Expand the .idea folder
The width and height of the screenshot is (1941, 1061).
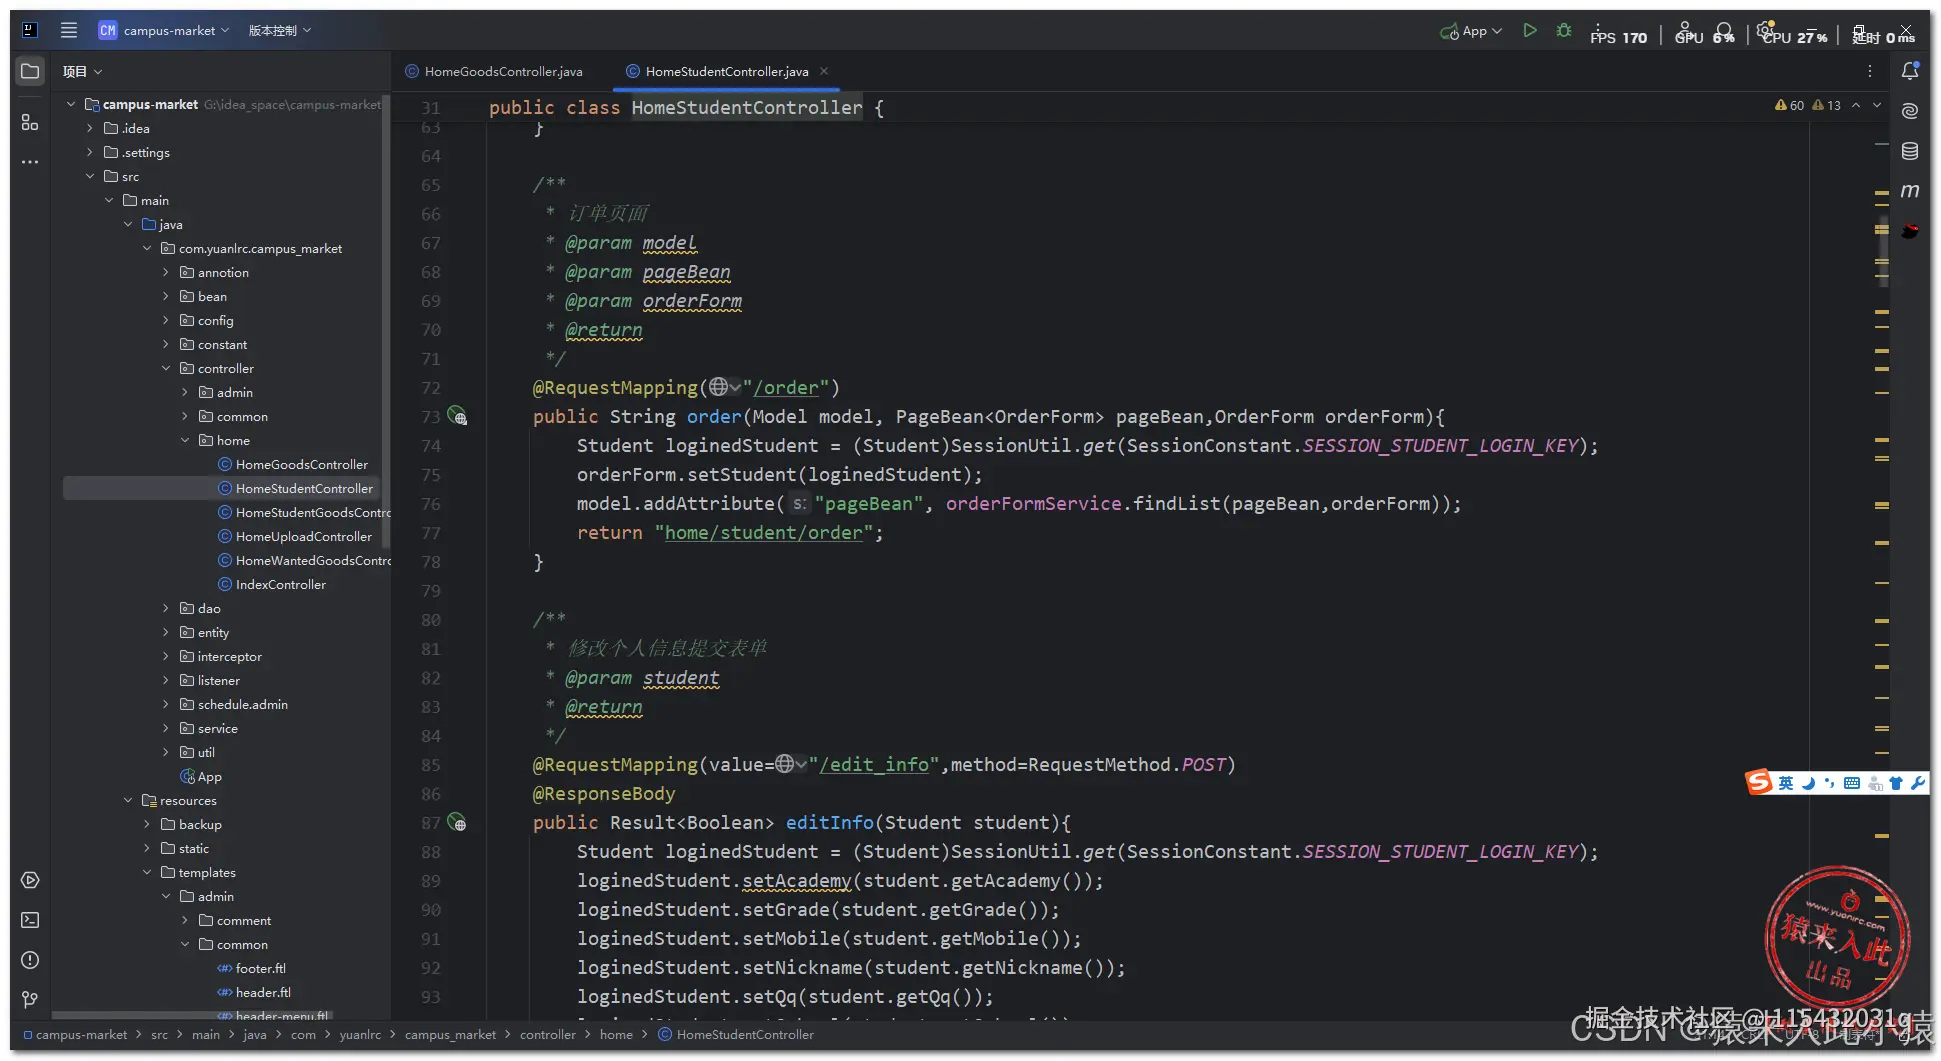[x=90, y=128]
